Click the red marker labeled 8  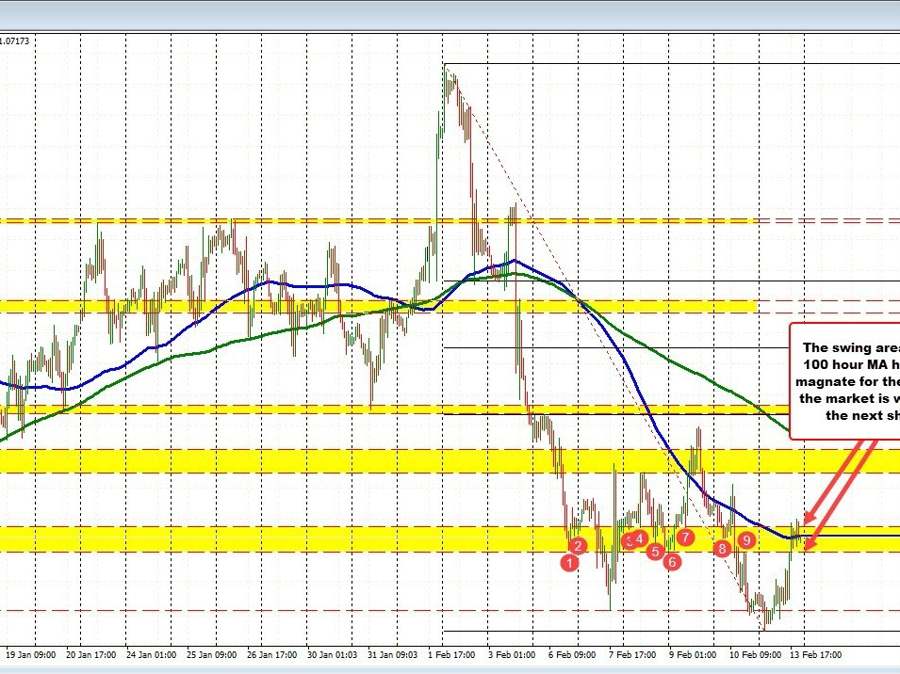722,548
